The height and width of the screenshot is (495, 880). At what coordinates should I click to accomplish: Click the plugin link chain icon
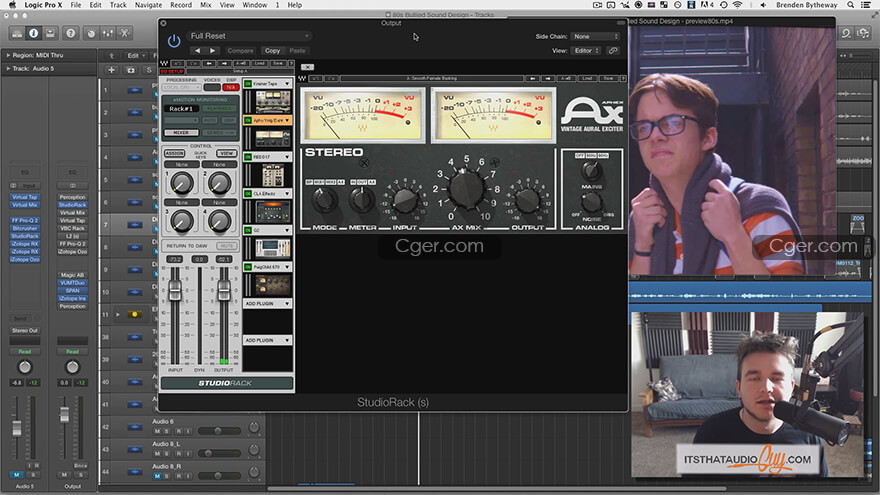point(613,51)
